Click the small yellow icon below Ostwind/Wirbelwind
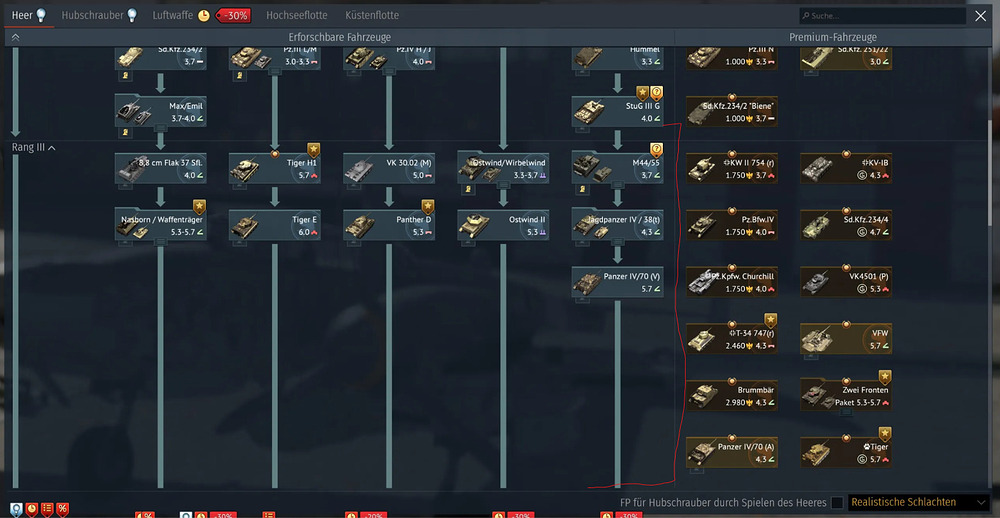This screenshot has width=1000, height=518. pyautogui.click(x=468, y=189)
